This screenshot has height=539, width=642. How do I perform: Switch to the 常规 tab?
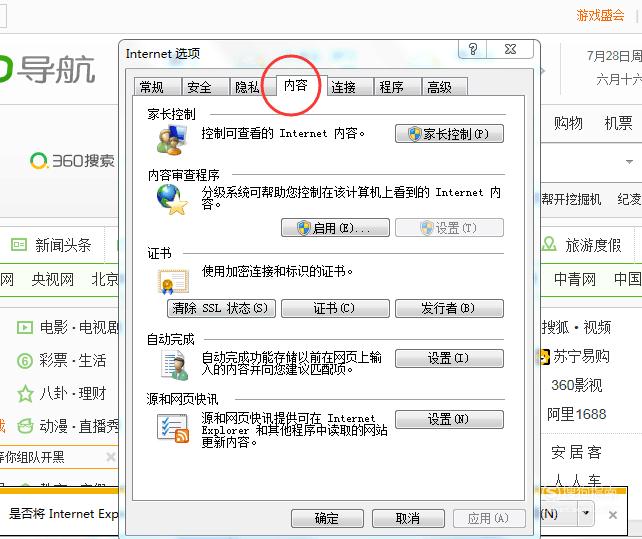tap(157, 87)
